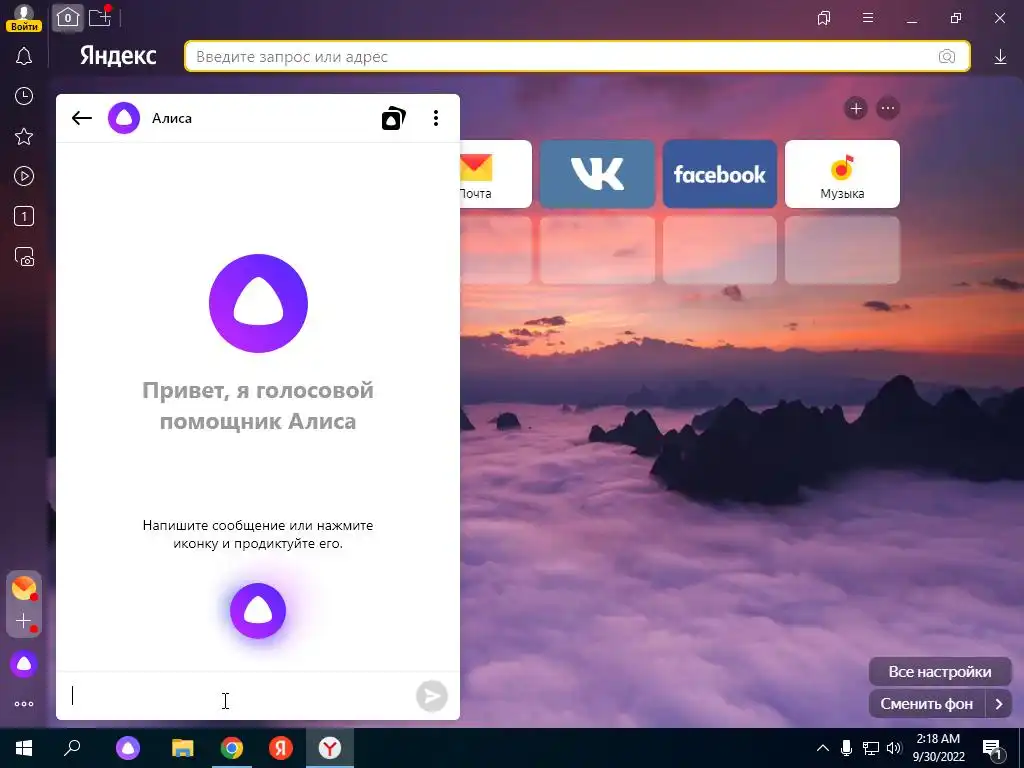Open the home tab with counter 0
Viewport: 1024px width, 768px height.
68,18
